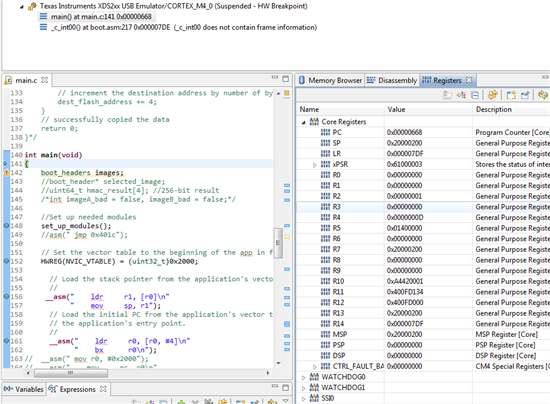Screen dimensions: 550x404
Task: Expand the CTRL_FAULT_BA register
Action: [x=315, y=367]
